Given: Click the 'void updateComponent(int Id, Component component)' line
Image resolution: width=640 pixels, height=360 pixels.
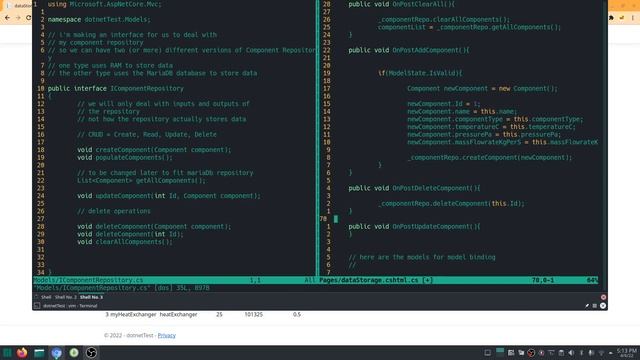Looking at the screenshot, I should pyautogui.click(x=169, y=196).
